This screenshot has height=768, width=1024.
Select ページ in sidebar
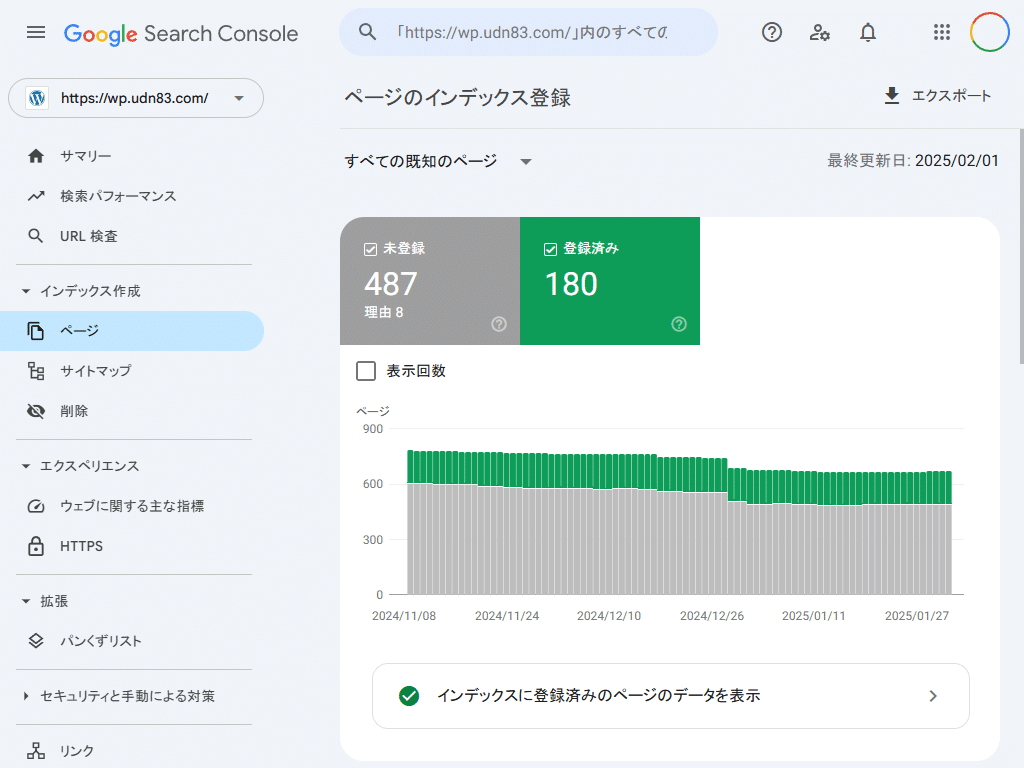(x=132, y=331)
